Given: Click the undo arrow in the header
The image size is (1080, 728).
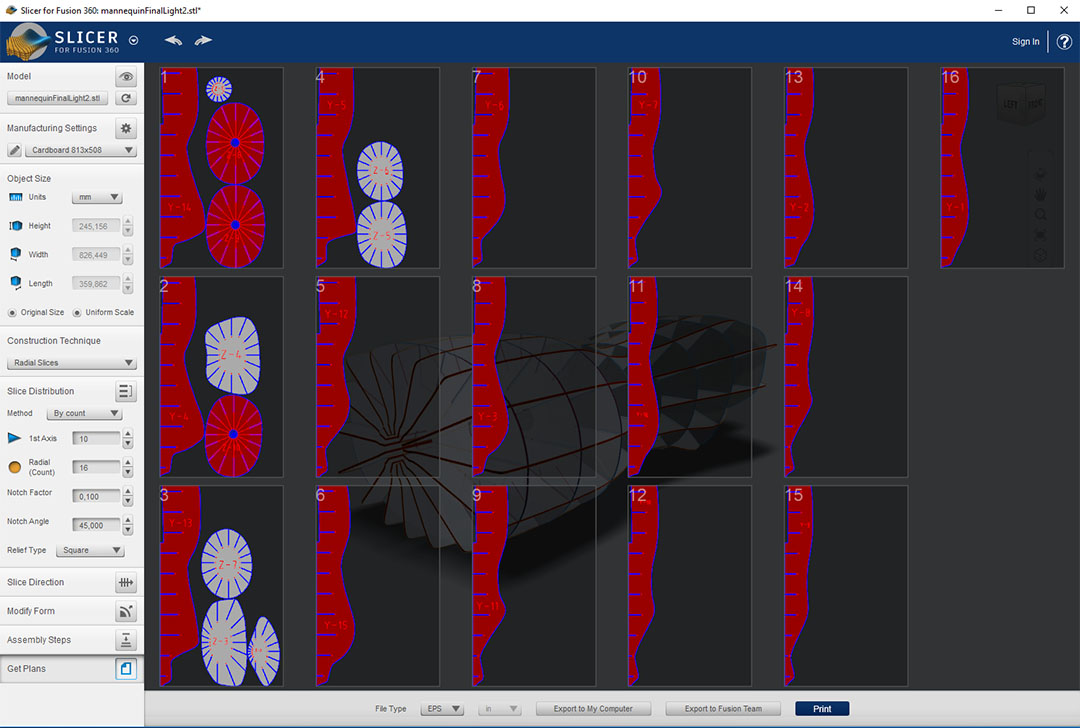Looking at the screenshot, I should (x=173, y=41).
